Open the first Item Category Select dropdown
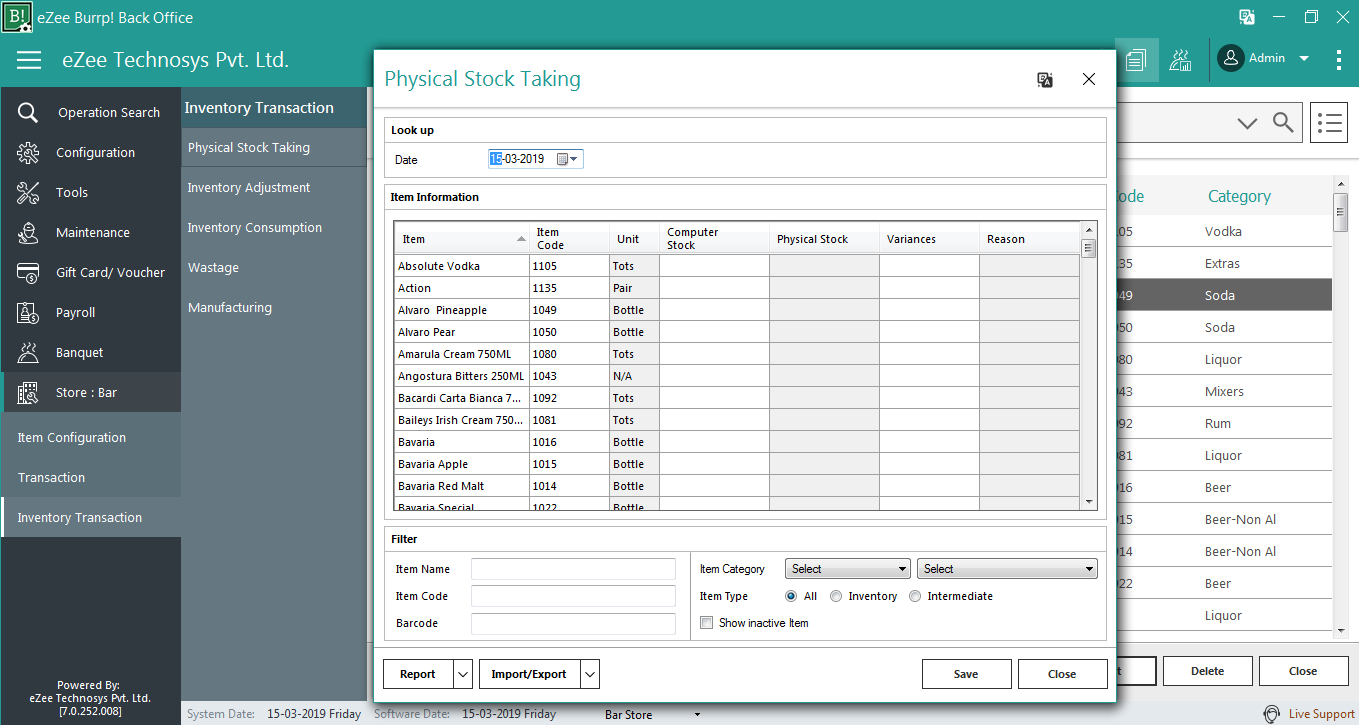The image size is (1359, 725). [x=848, y=569]
